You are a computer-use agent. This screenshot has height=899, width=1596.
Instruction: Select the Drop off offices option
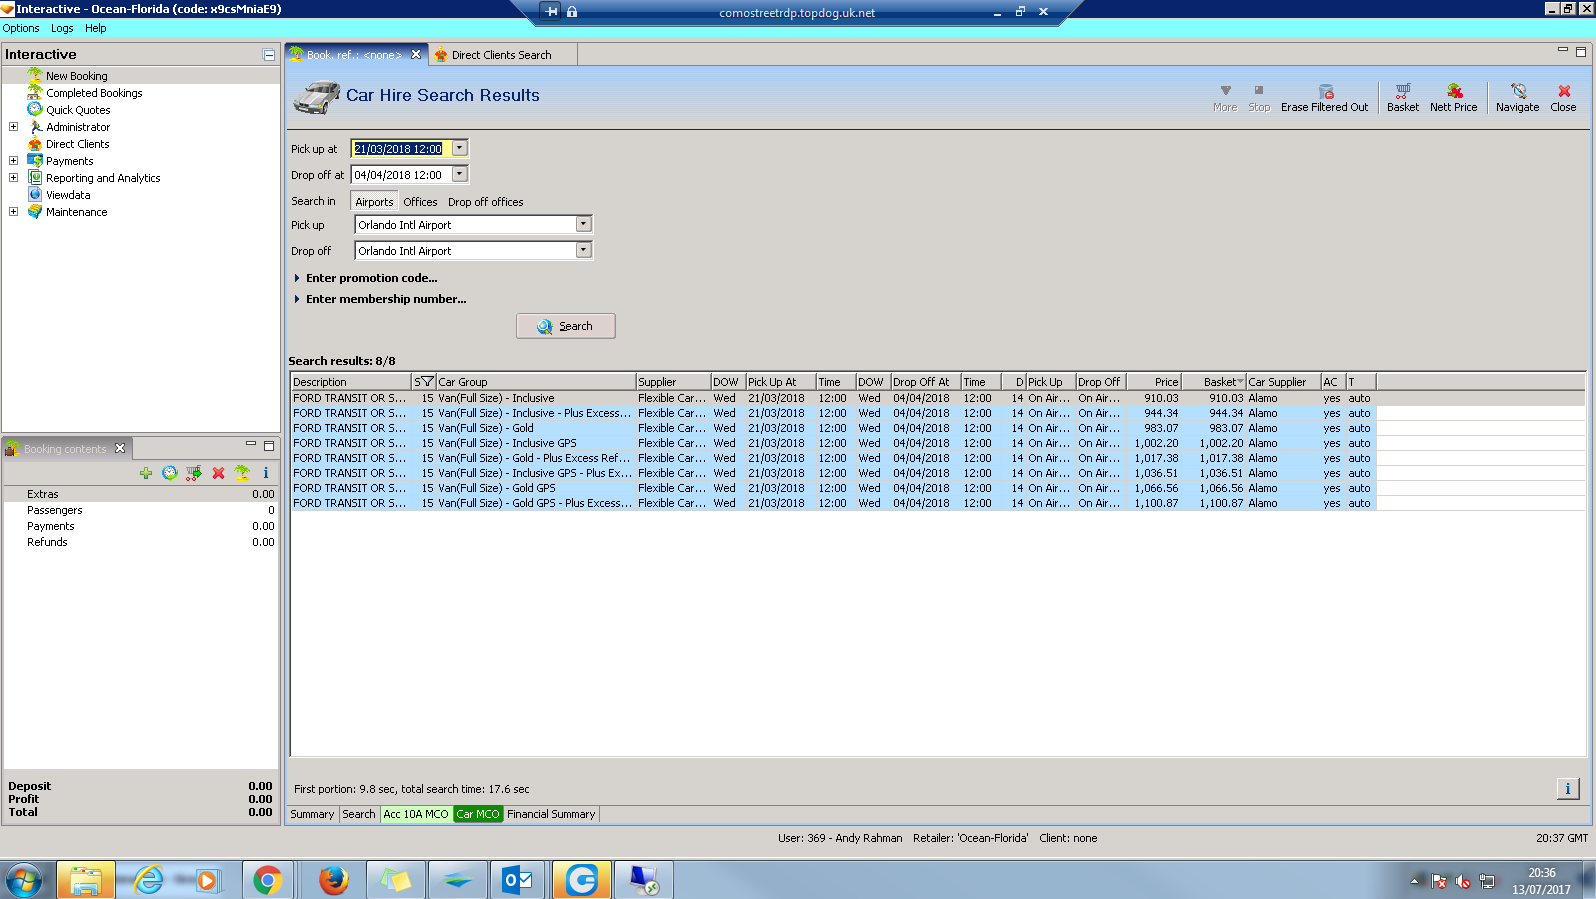(485, 202)
